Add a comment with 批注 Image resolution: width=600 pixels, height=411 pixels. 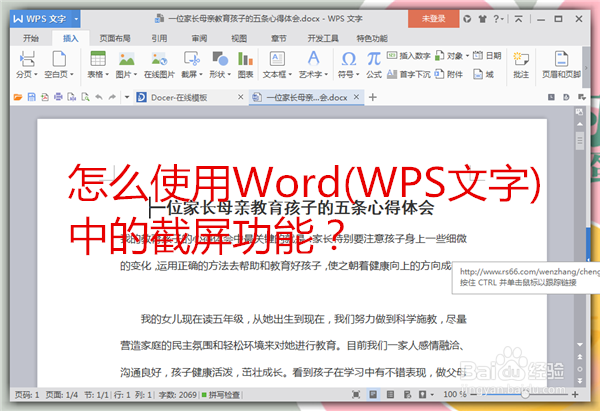[521, 65]
